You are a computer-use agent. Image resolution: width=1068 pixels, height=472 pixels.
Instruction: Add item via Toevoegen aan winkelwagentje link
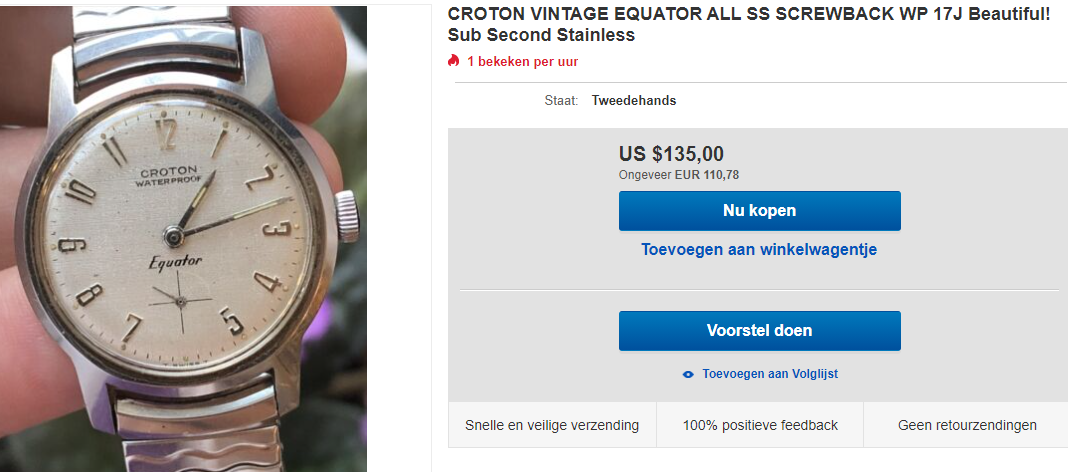(759, 249)
